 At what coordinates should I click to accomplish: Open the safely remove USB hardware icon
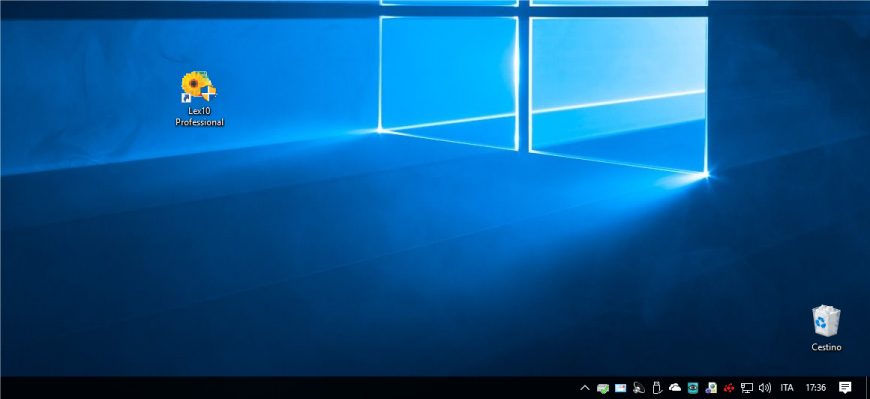[657, 388]
